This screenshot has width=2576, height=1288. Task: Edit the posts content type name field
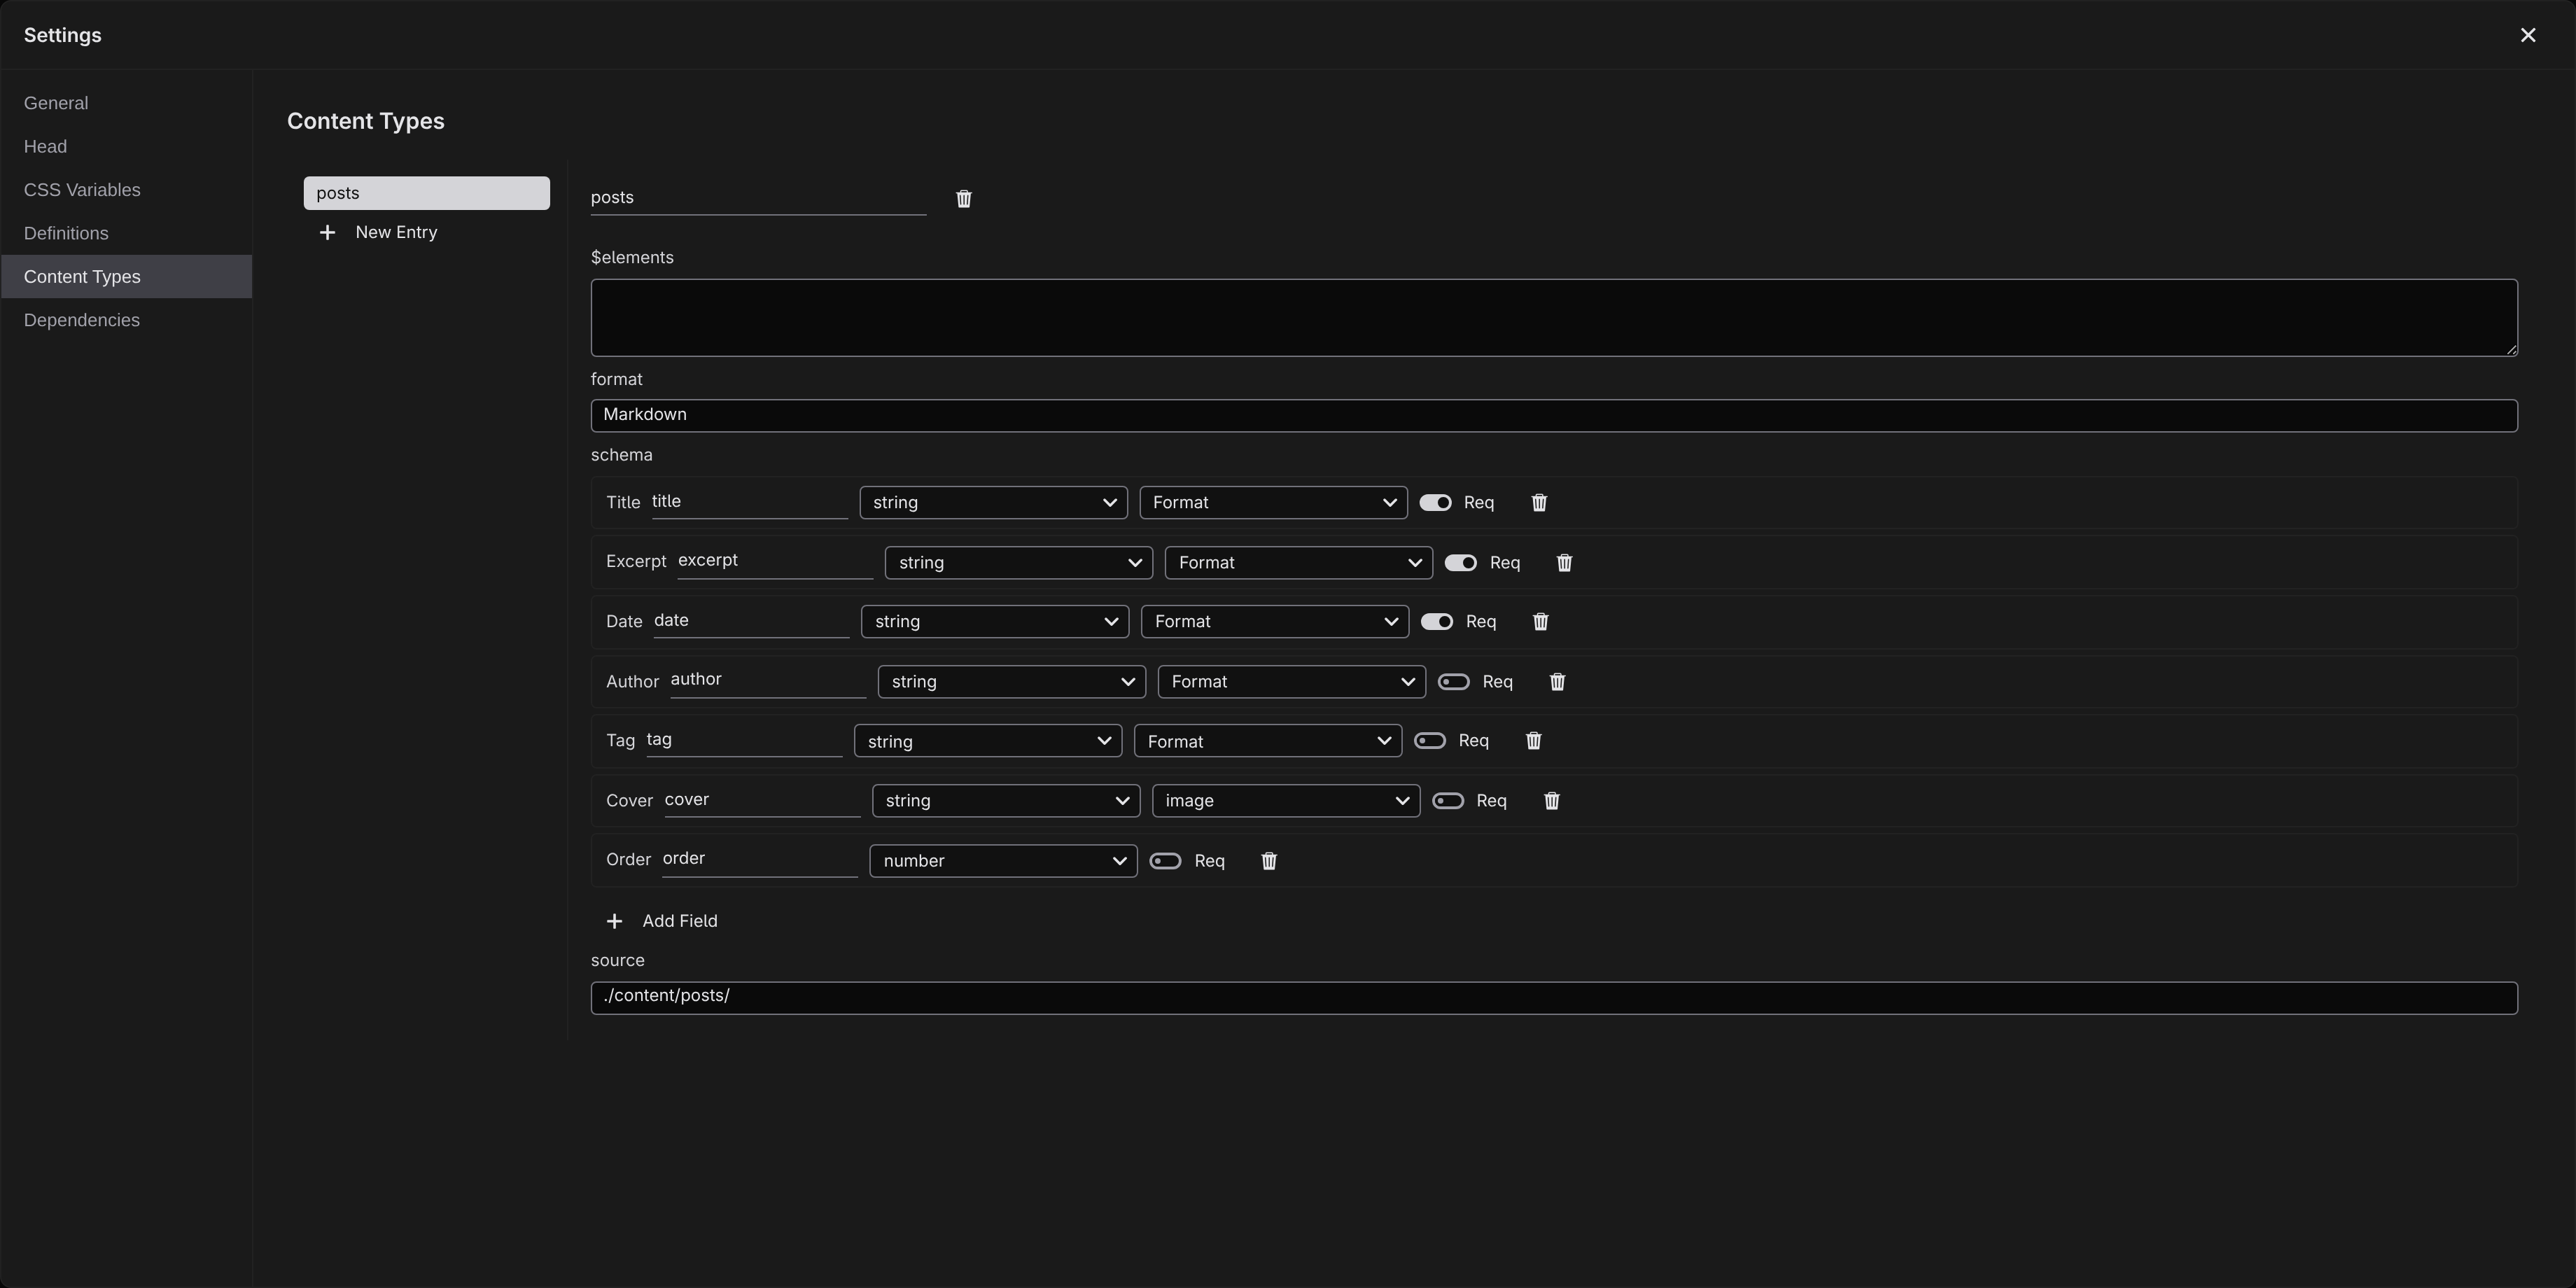[758, 198]
